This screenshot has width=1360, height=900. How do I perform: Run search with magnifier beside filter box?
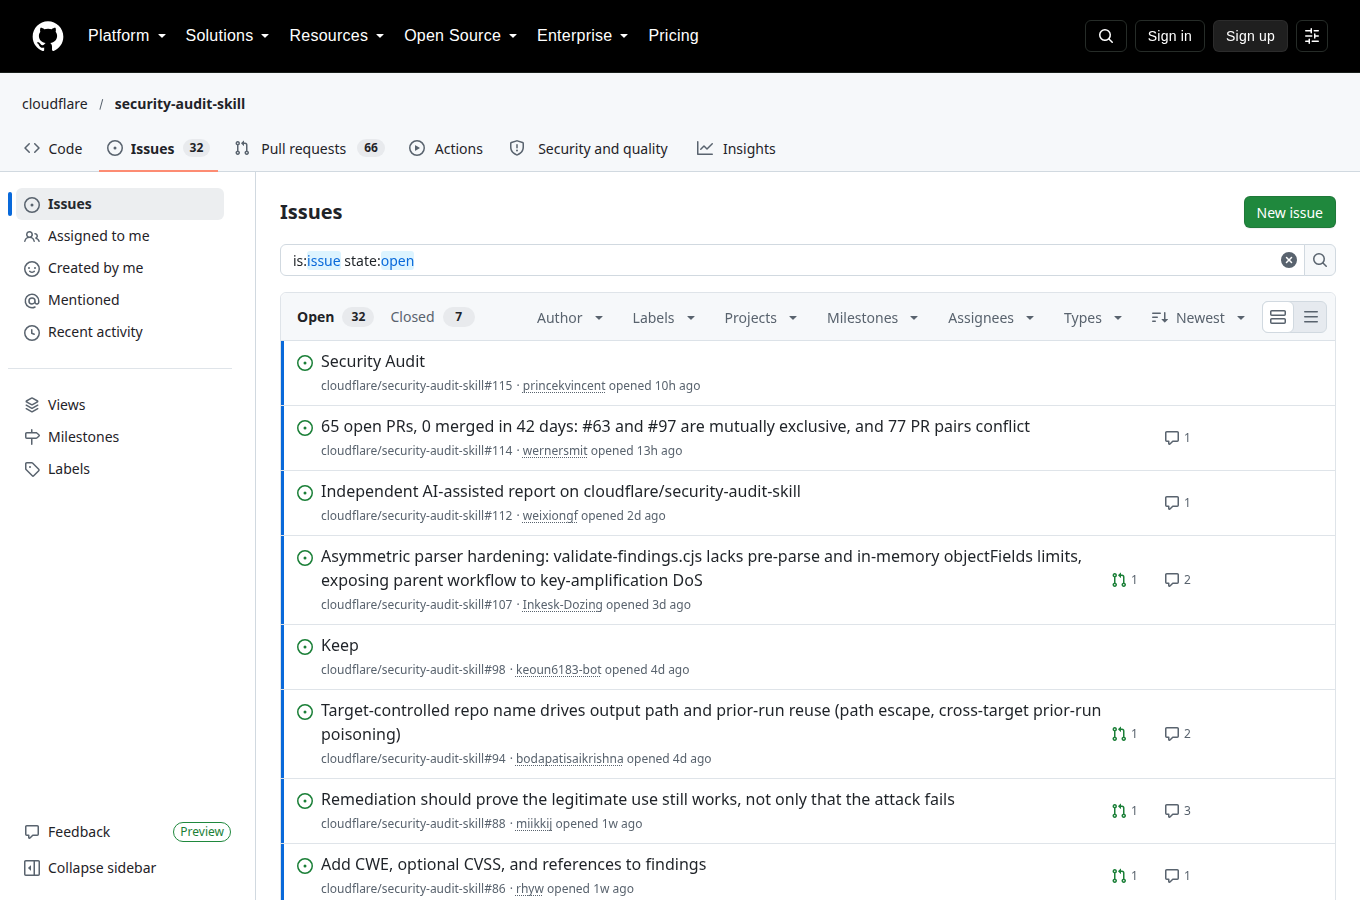1320,260
